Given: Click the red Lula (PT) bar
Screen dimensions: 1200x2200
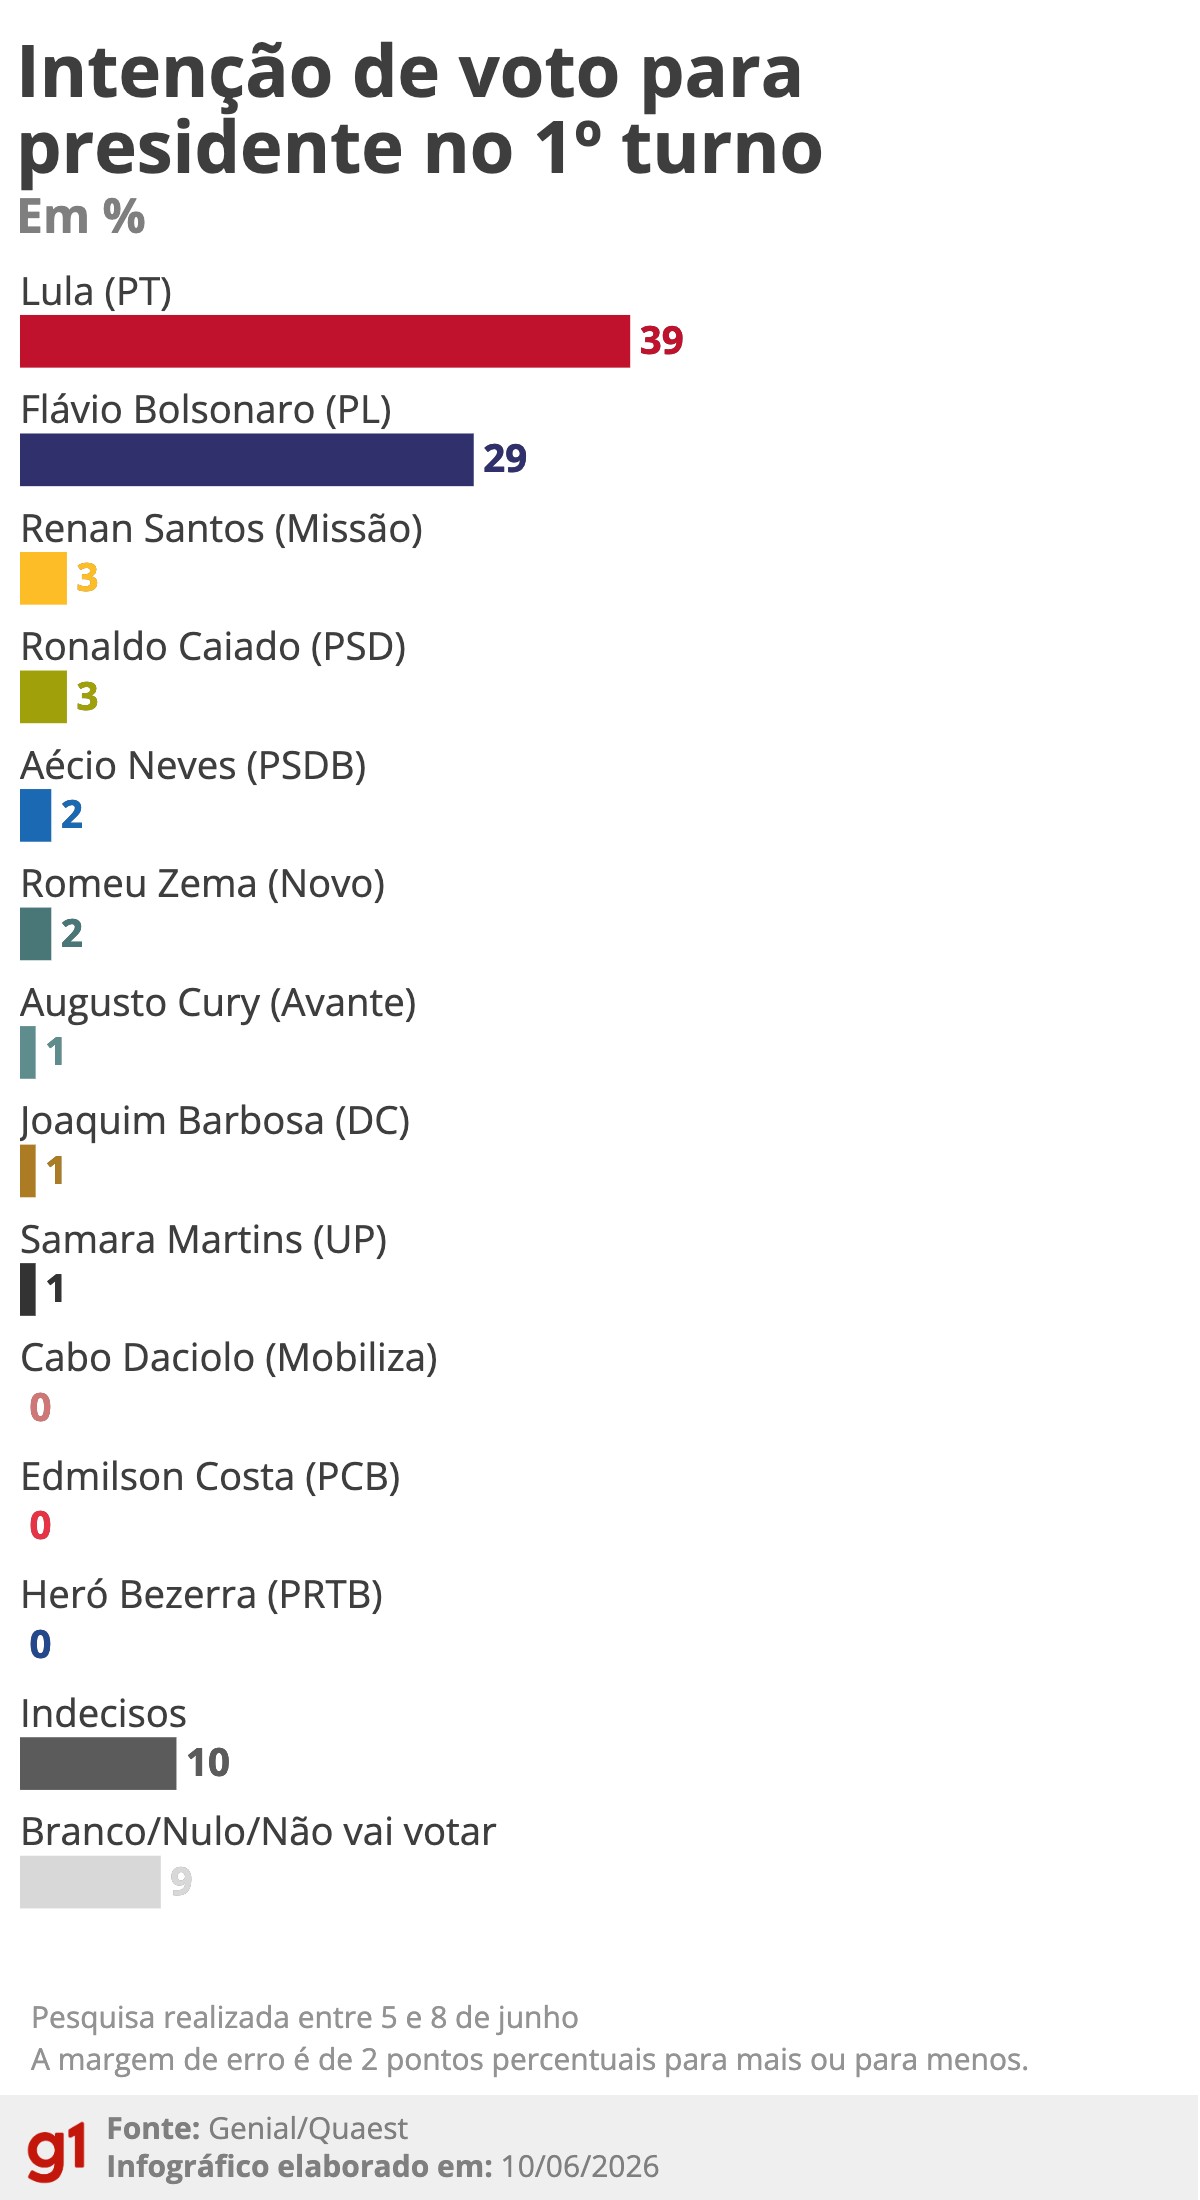Looking at the screenshot, I should coord(325,341).
